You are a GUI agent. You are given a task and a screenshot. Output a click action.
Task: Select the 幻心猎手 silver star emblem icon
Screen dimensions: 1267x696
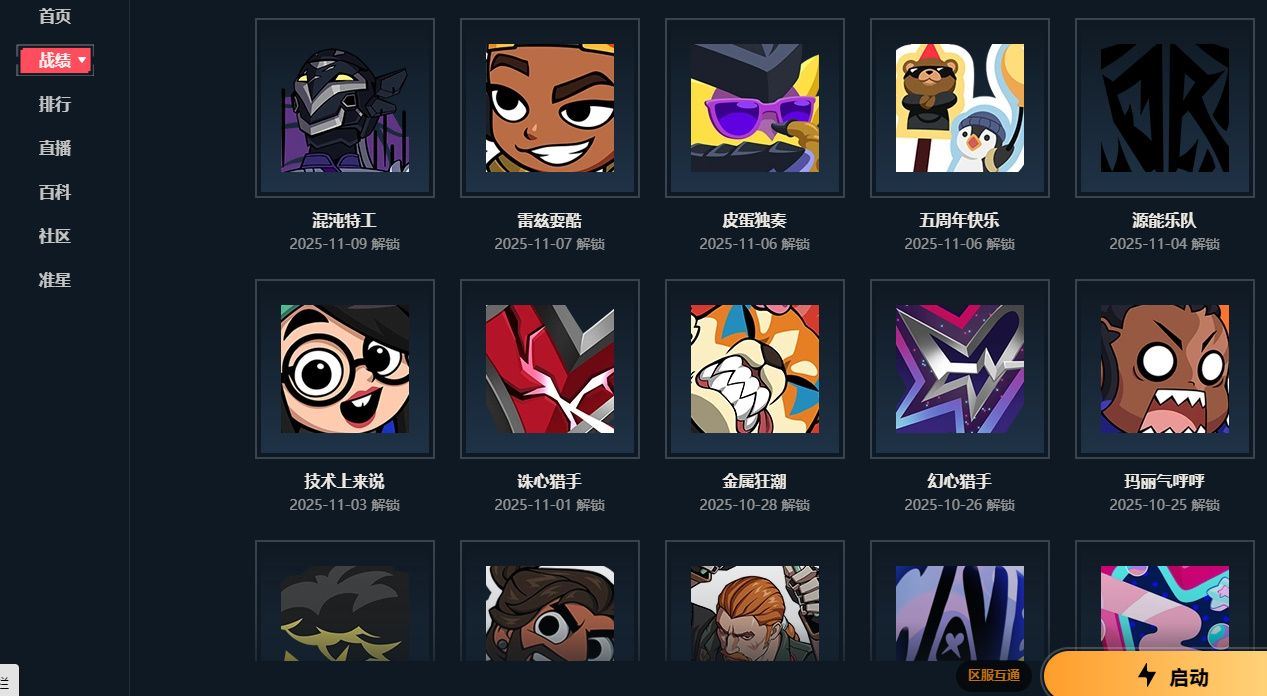pos(960,369)
